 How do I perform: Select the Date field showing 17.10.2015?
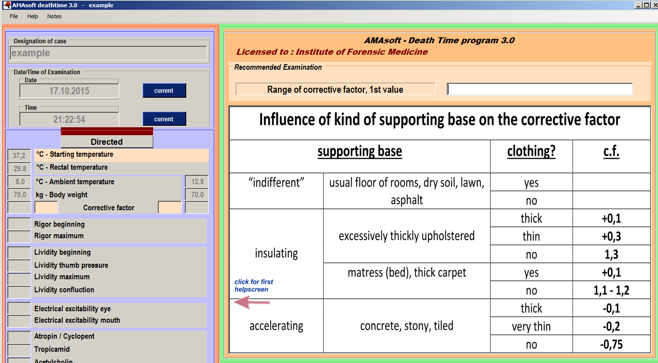(x=69, y=91)
